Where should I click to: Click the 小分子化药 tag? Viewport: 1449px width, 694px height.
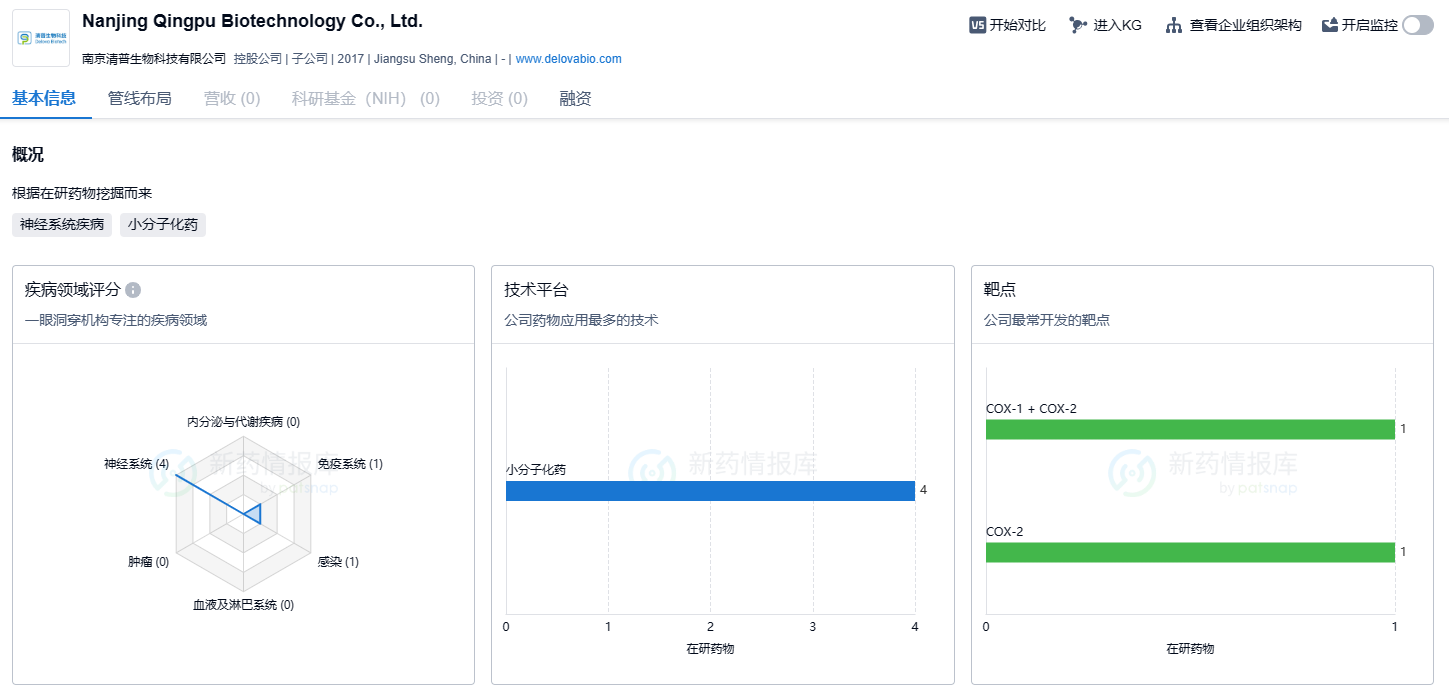coord(163,225)
